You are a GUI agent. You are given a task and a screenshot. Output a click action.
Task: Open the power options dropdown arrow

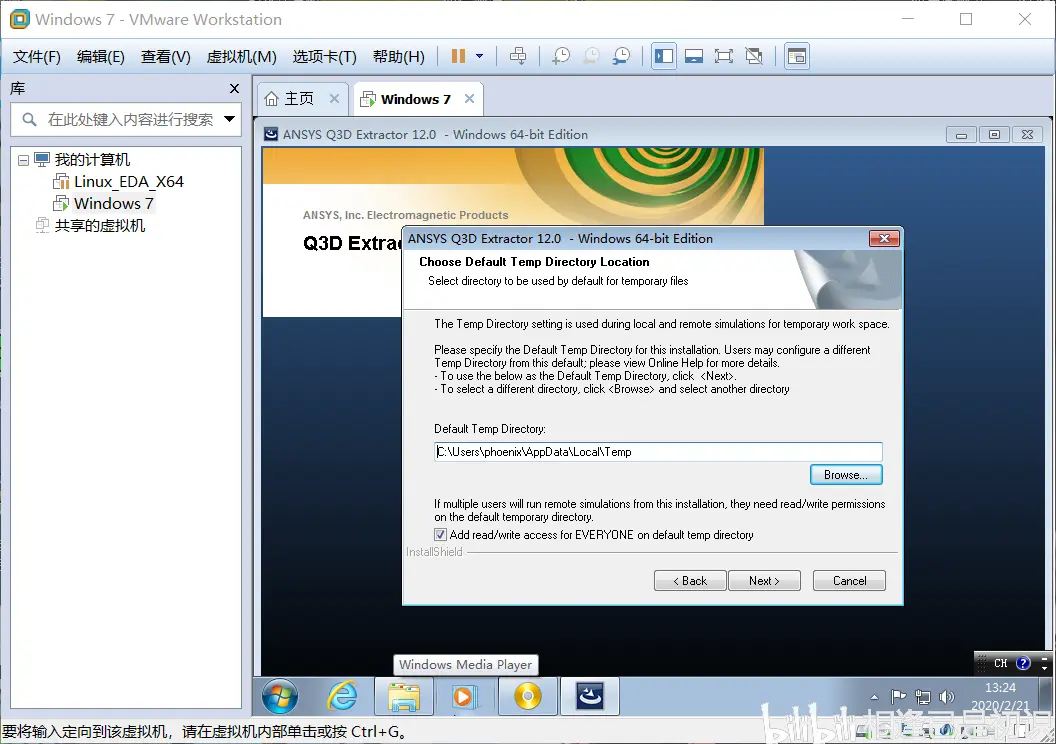[x=480, y=57]
